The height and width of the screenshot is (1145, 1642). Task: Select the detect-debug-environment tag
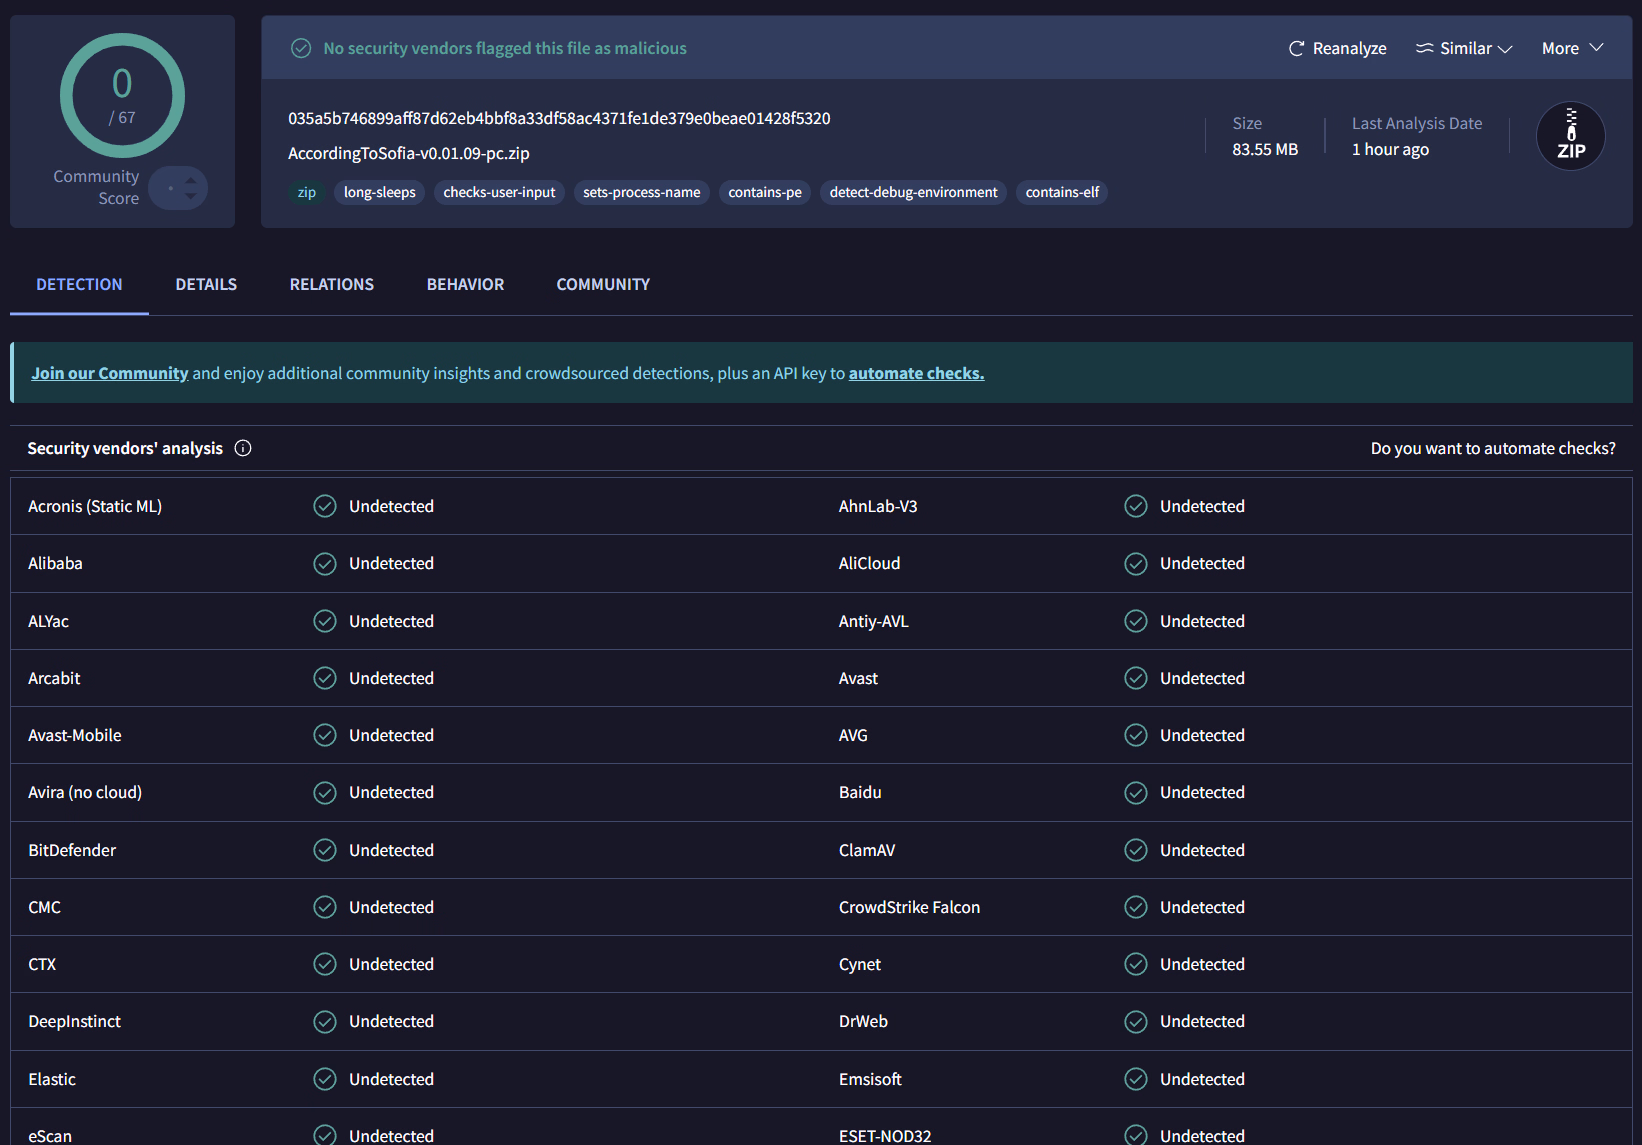tap(913, 192)
